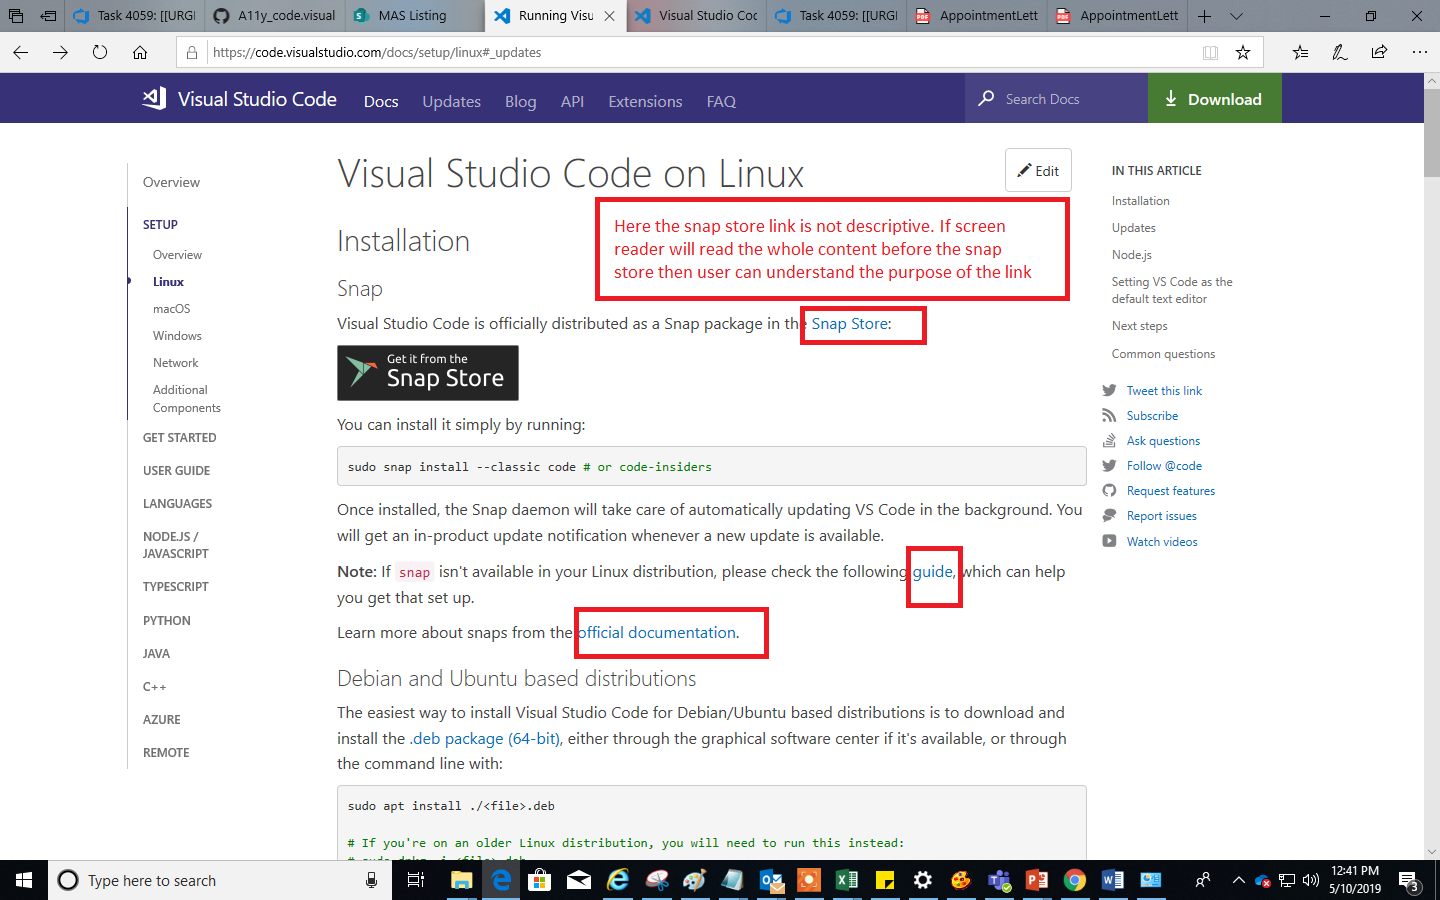
Task: Open the Settings and more menu
Action: pos(1421,51)
